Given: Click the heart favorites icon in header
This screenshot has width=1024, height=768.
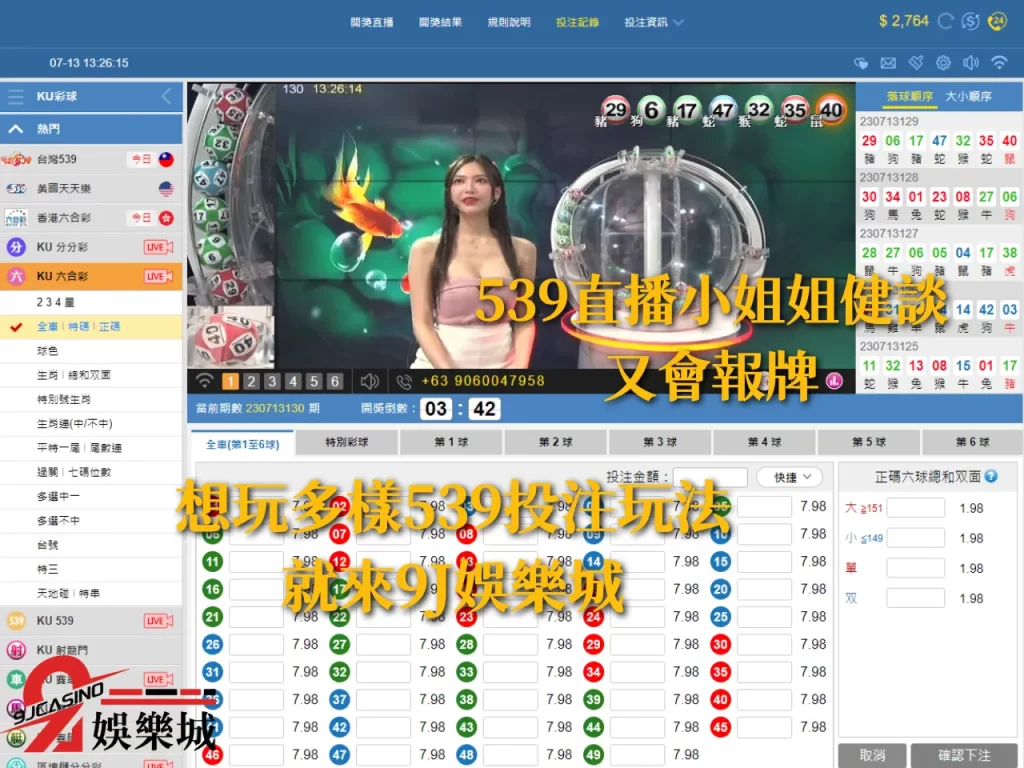Looking at the screenshot, I should coord(861,63).
